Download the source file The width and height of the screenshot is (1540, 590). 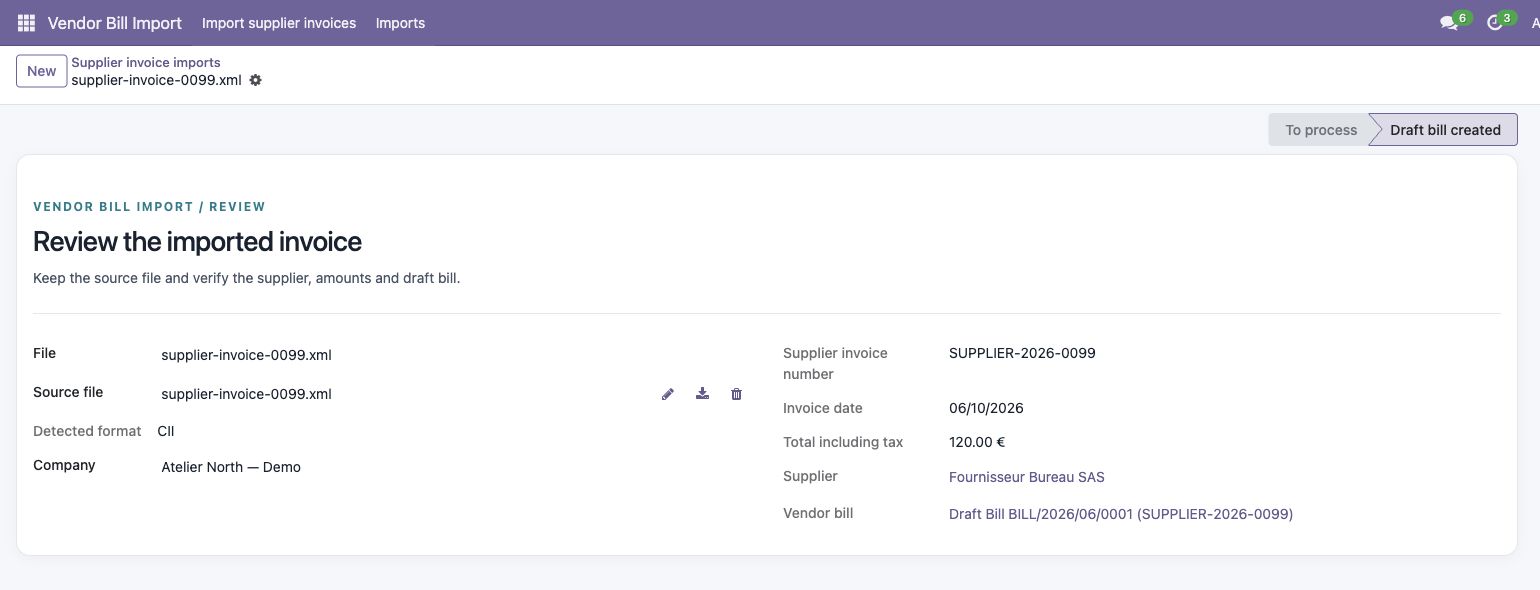[703, 394]
